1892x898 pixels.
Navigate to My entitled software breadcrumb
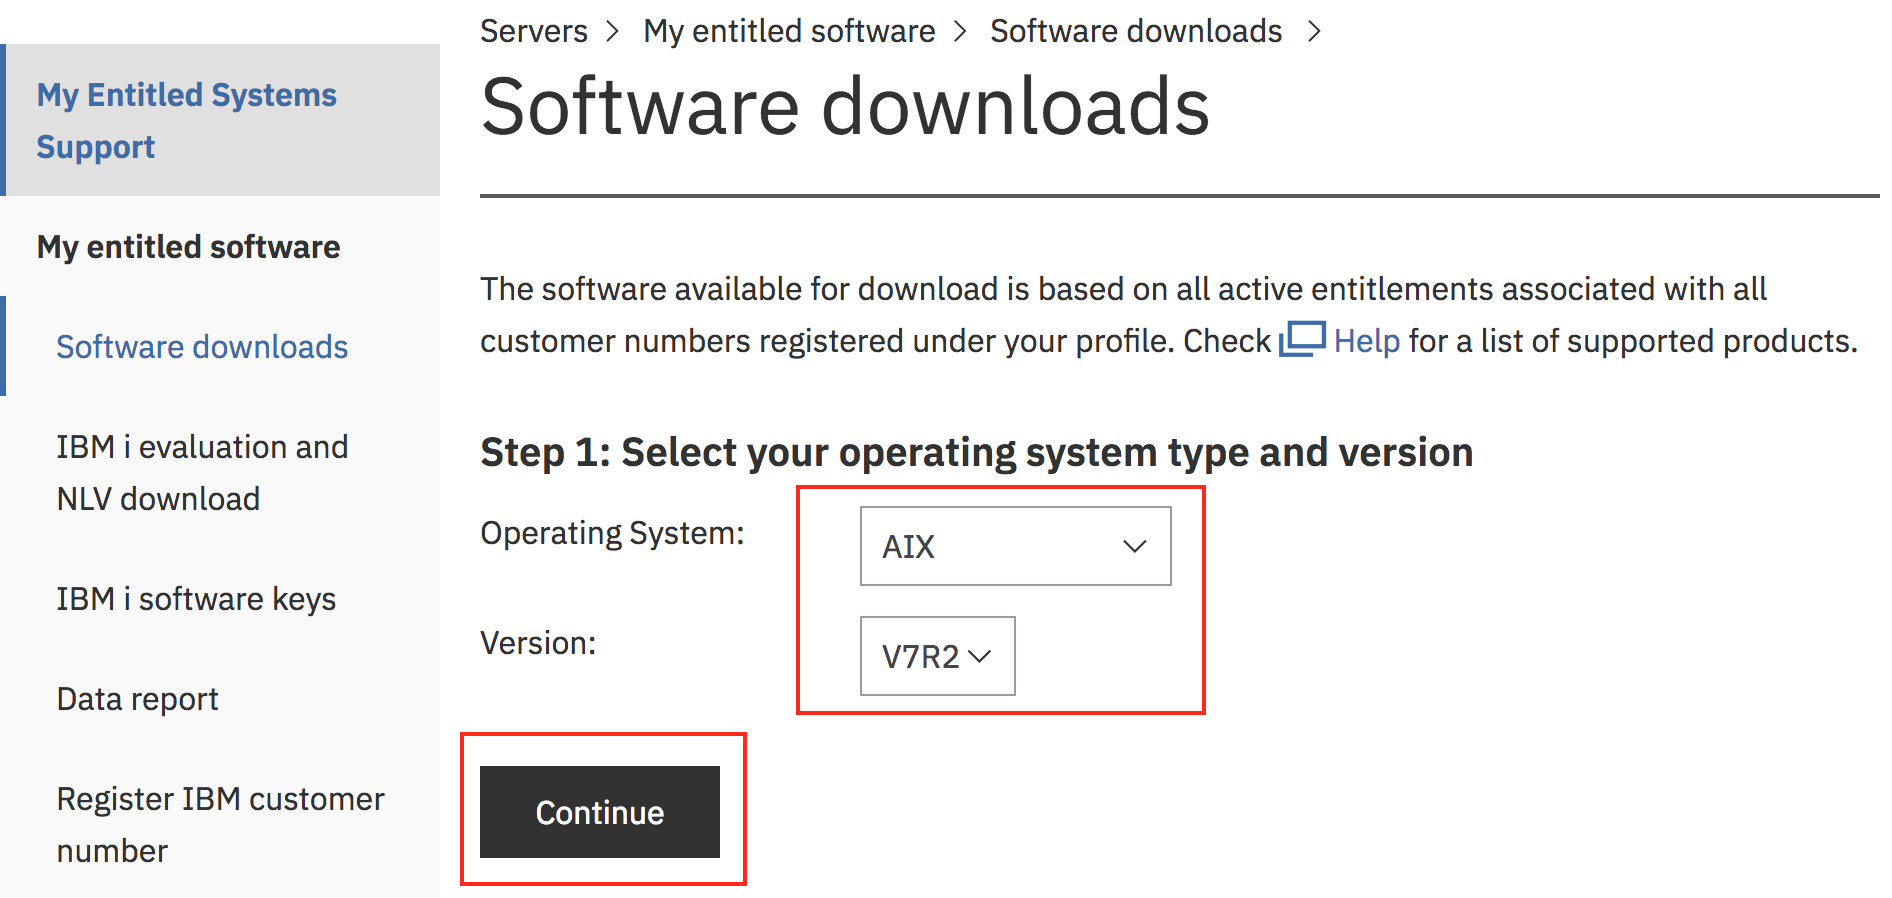pyautogui.click(x=788, y=32)
